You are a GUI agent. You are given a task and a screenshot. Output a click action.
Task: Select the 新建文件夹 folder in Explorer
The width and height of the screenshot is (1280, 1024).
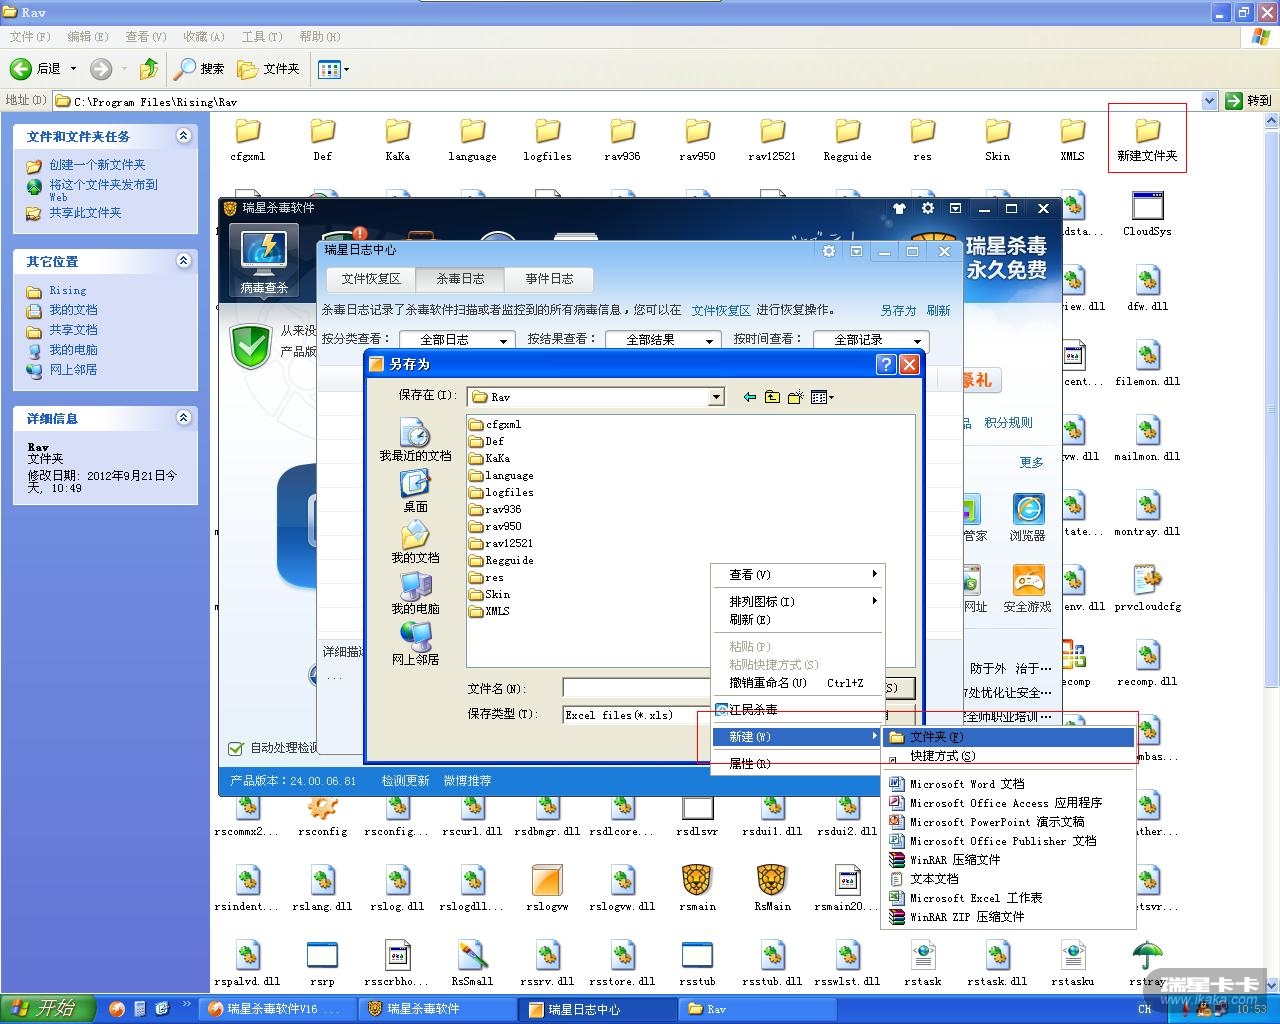(1147, 138)
